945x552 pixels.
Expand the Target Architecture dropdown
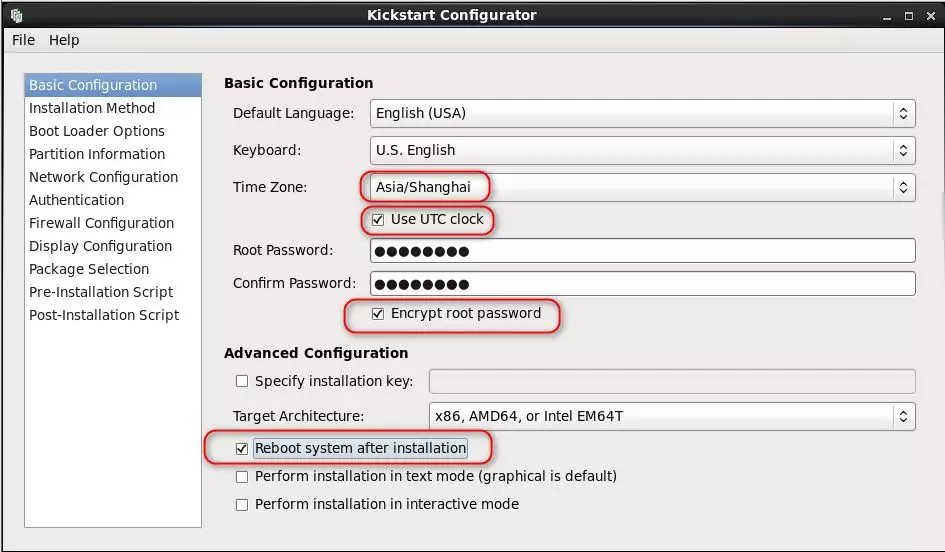pos(671,416)
